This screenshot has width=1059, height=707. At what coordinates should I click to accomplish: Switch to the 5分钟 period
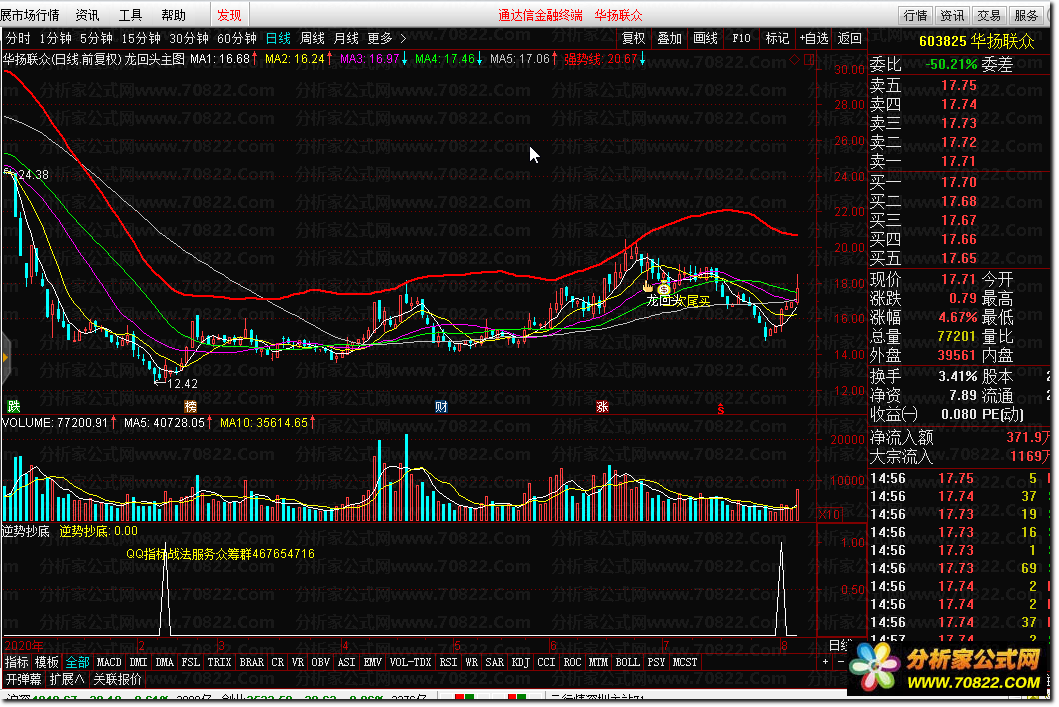pyautogui.click(x=96, y=38)
